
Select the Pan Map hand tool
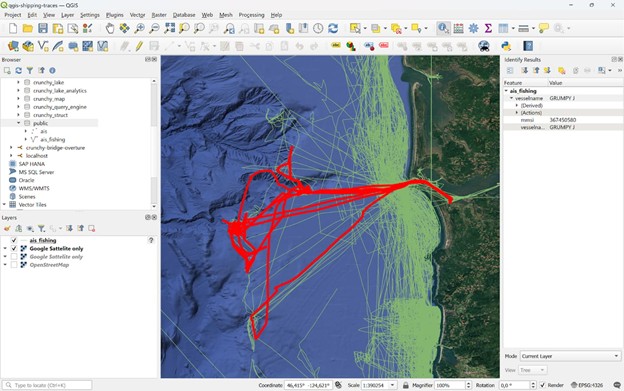pos(109,28)
